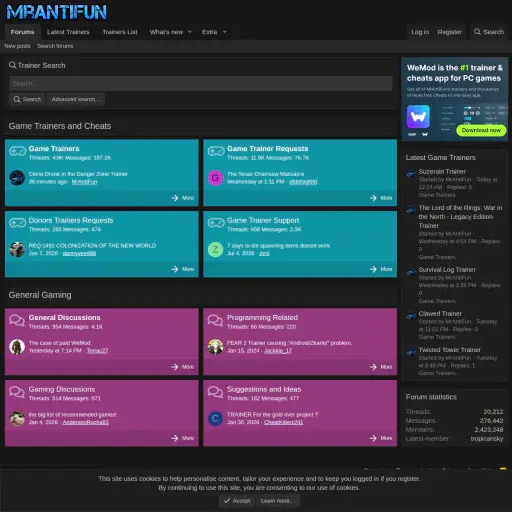Open the Game Trainers forum title
Image resolution: width=512 pixels, height=512 pixels.
coord(54,149)
